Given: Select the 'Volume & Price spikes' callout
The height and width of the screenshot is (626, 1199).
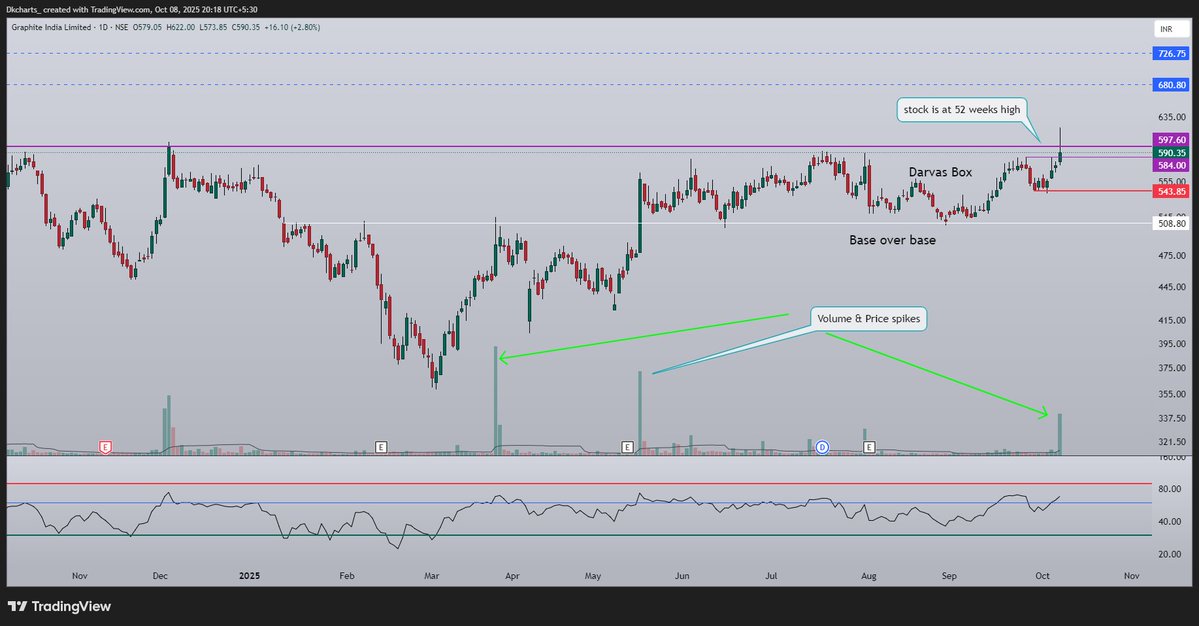Looking at the screenshot, I should click(x=869, y=319).
